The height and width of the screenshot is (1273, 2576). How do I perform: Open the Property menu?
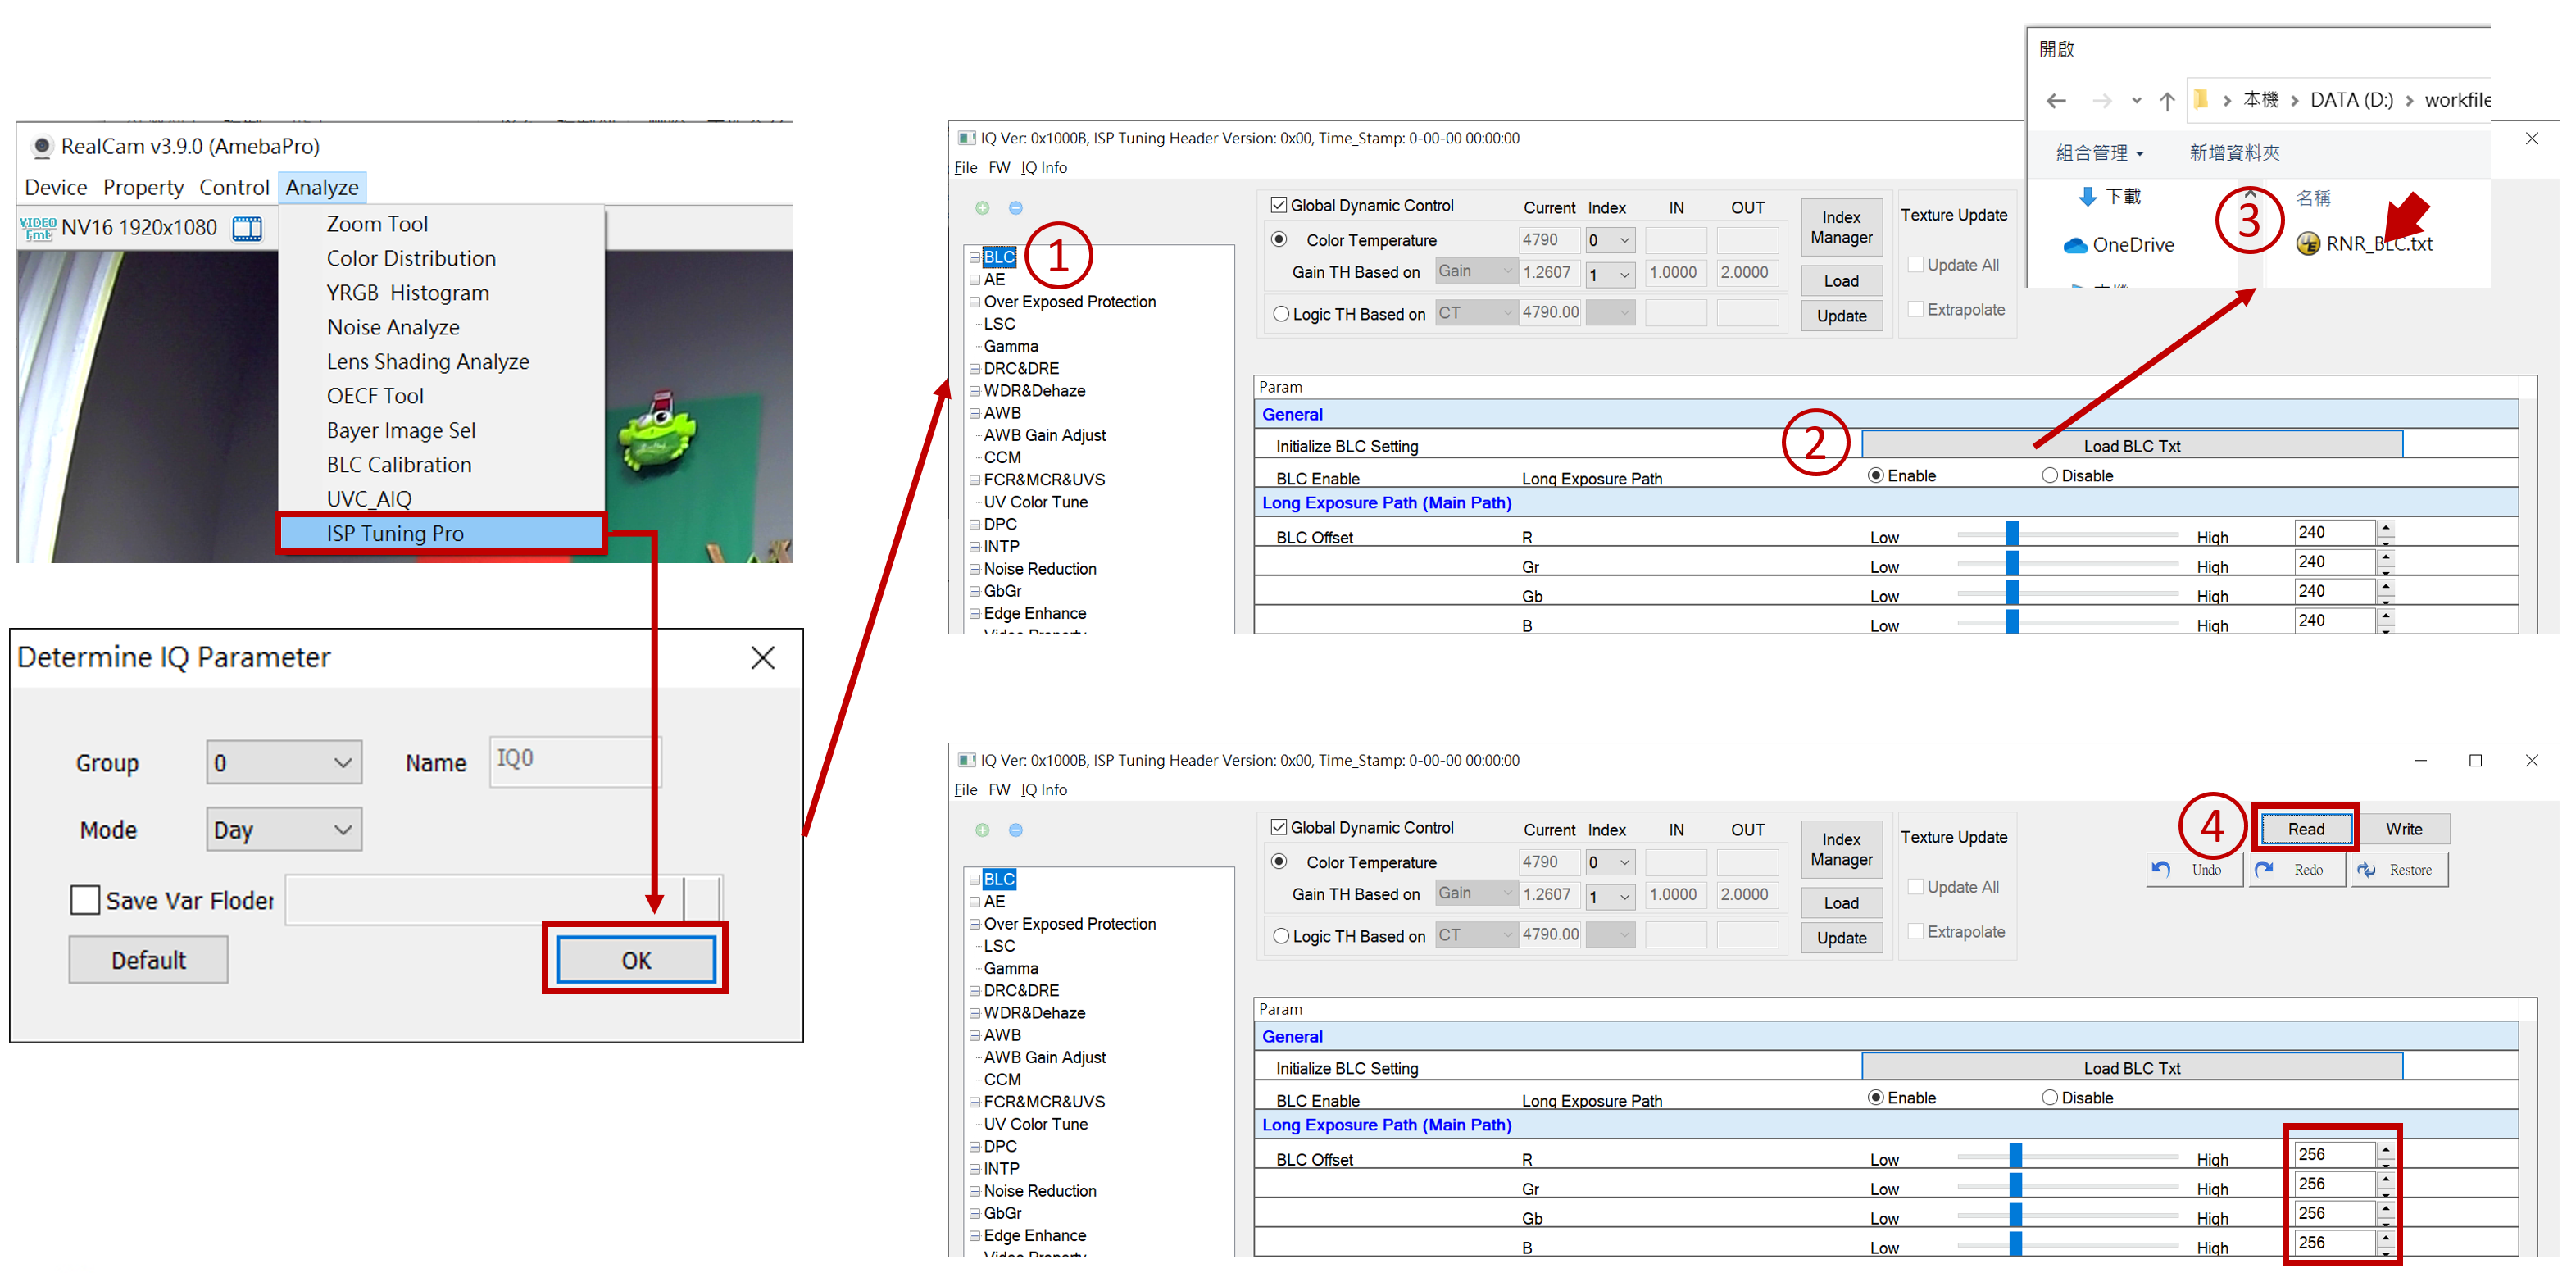pos(143,187)
